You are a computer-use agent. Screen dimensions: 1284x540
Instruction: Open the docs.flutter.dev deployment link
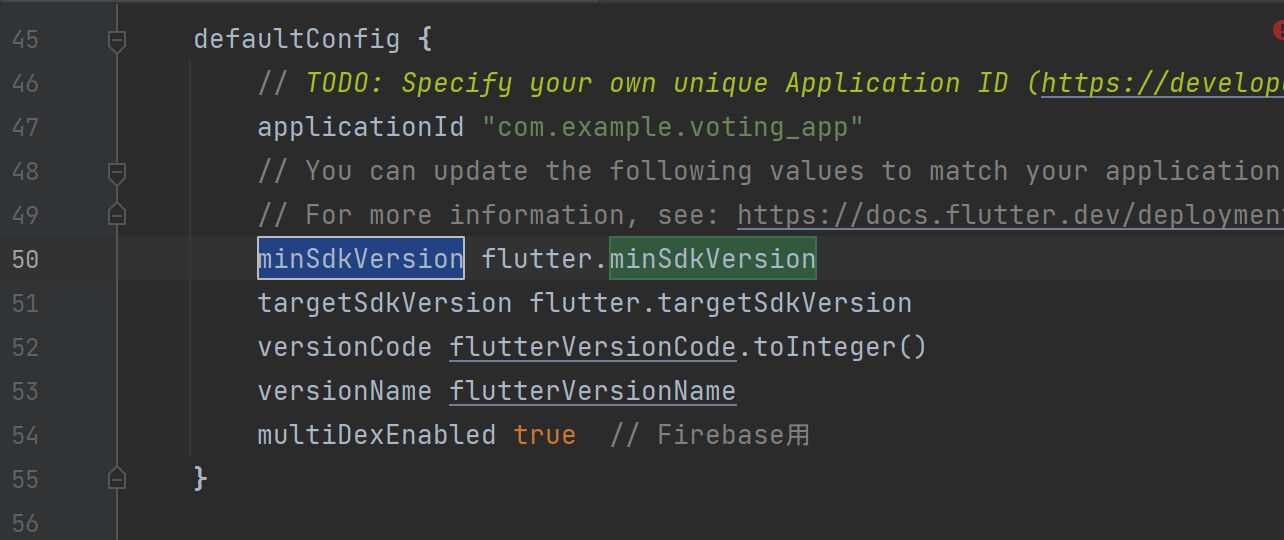coord(1010,215)
